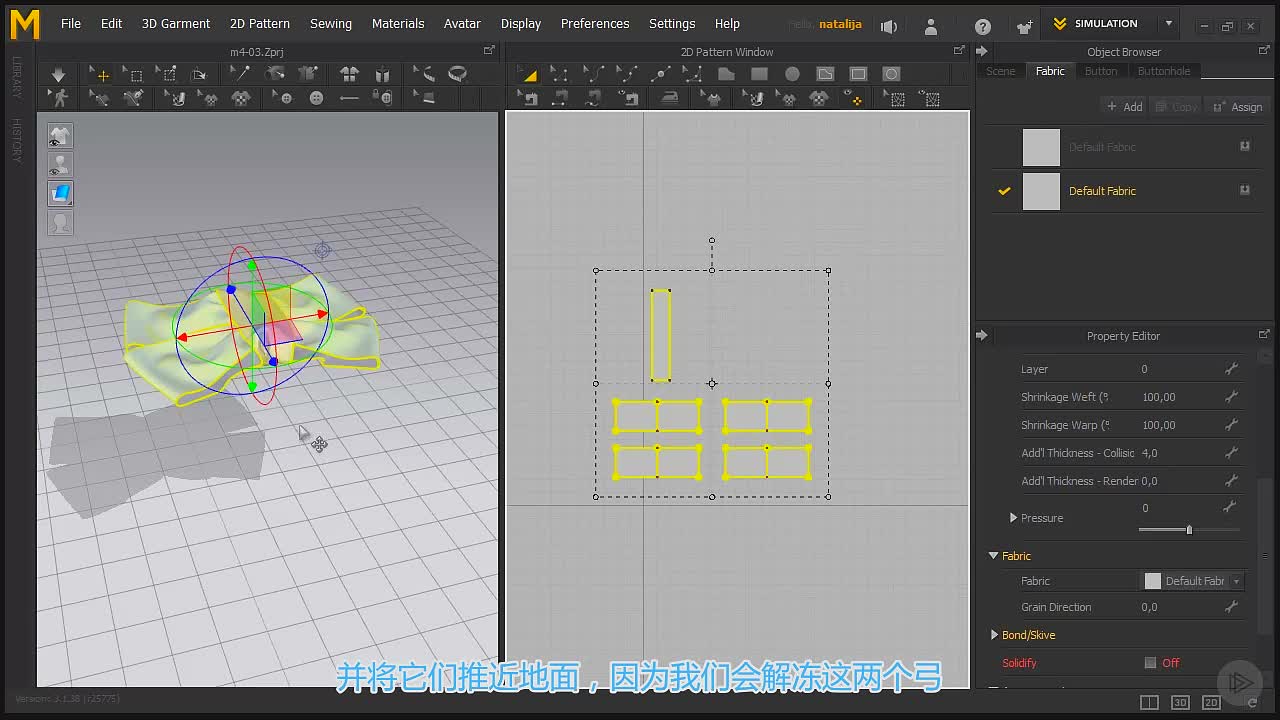Image resolution: width=1280 pixels, height=720 pixels.
Task: Open the LIBRARY side panel
Action: 17,77
